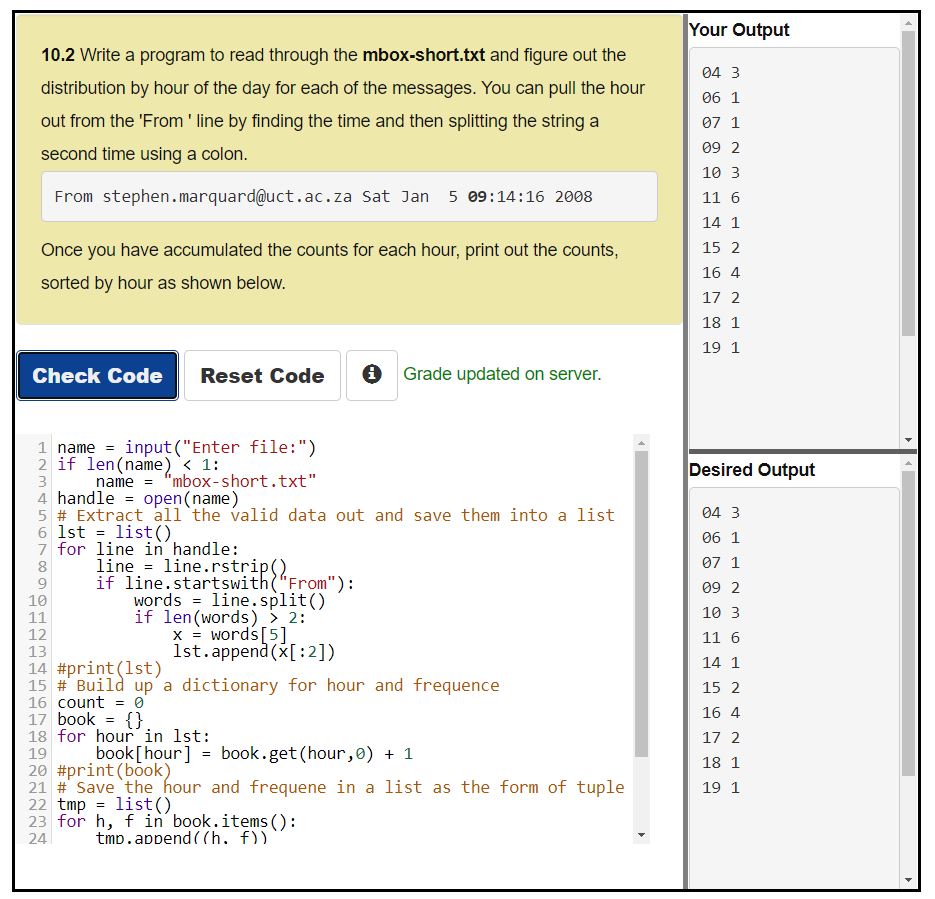This screenshot has height=899, width=935.
Task: Open the info icon button
Action: pyautogui.click(x=371, y=375)
